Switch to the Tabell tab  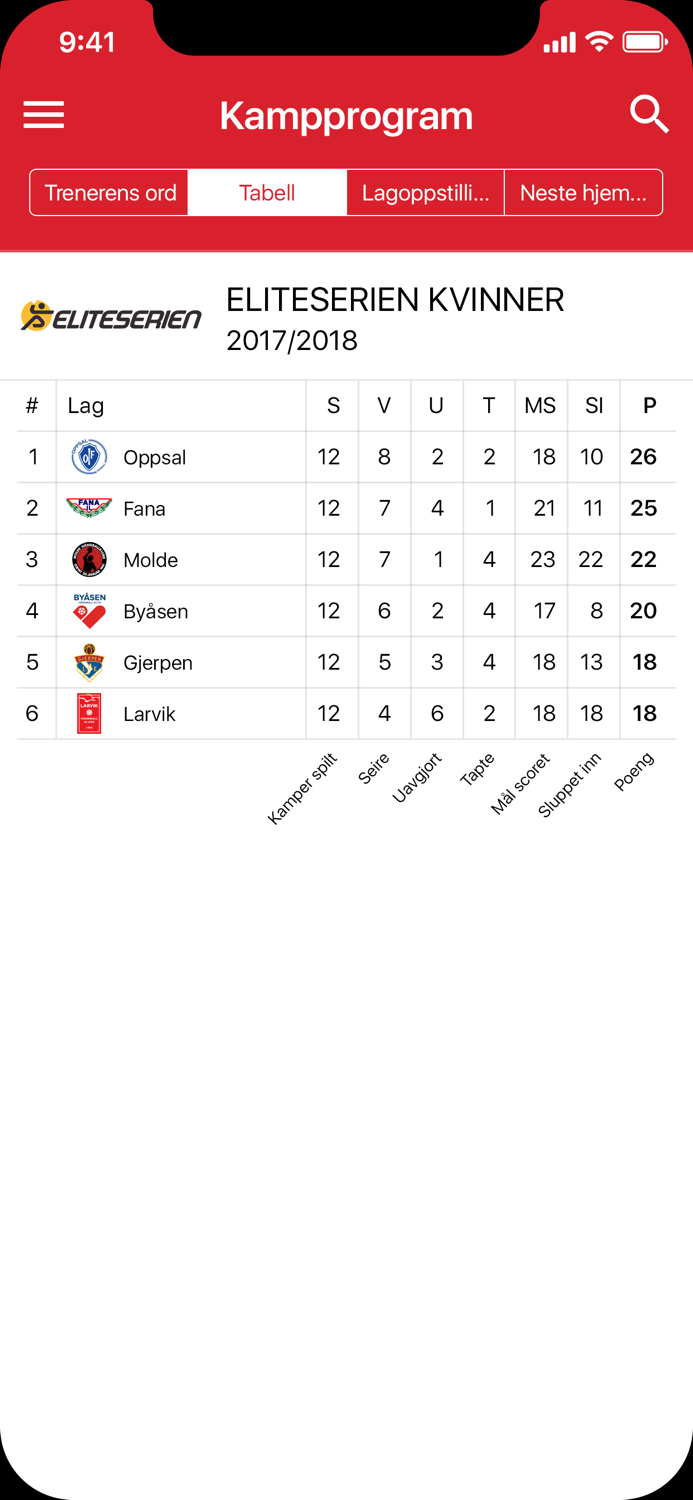pos(267,192)
